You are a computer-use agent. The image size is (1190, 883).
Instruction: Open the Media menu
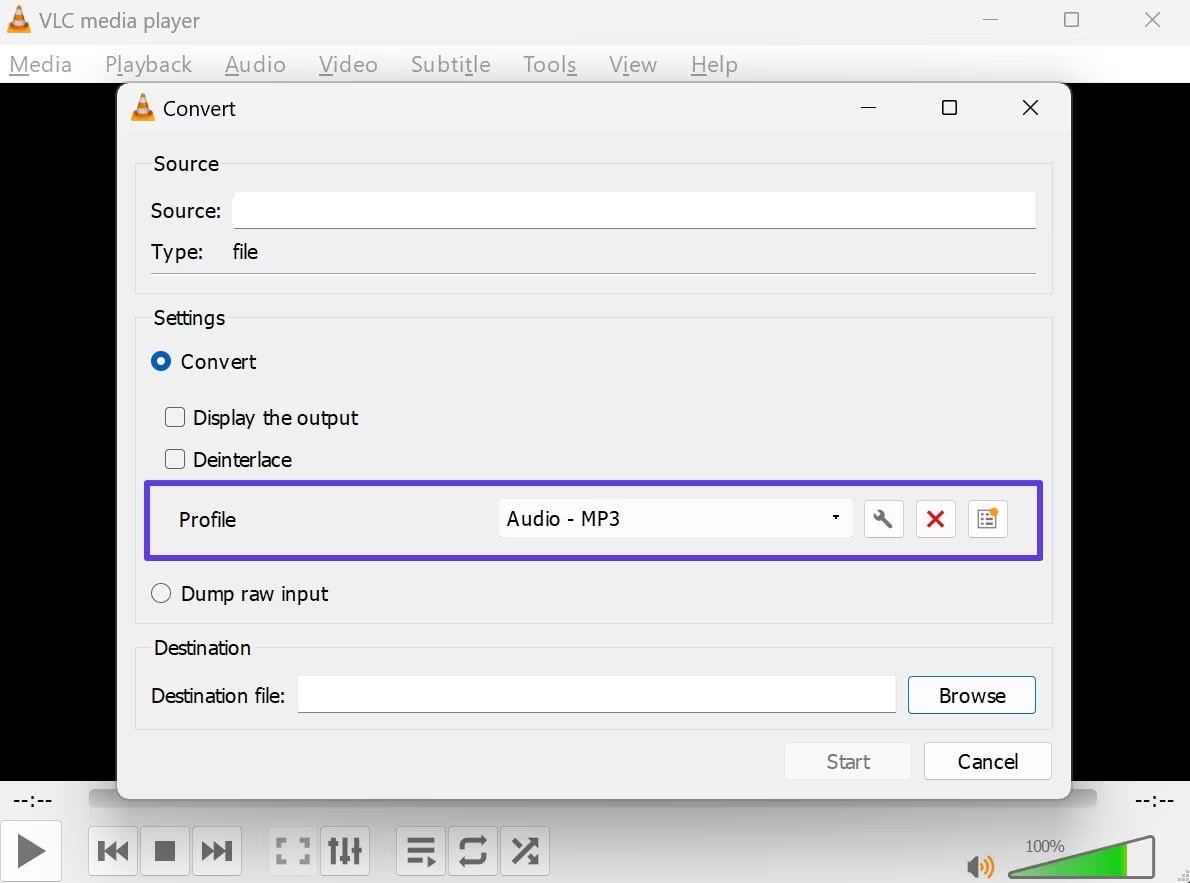coord(40,65)
